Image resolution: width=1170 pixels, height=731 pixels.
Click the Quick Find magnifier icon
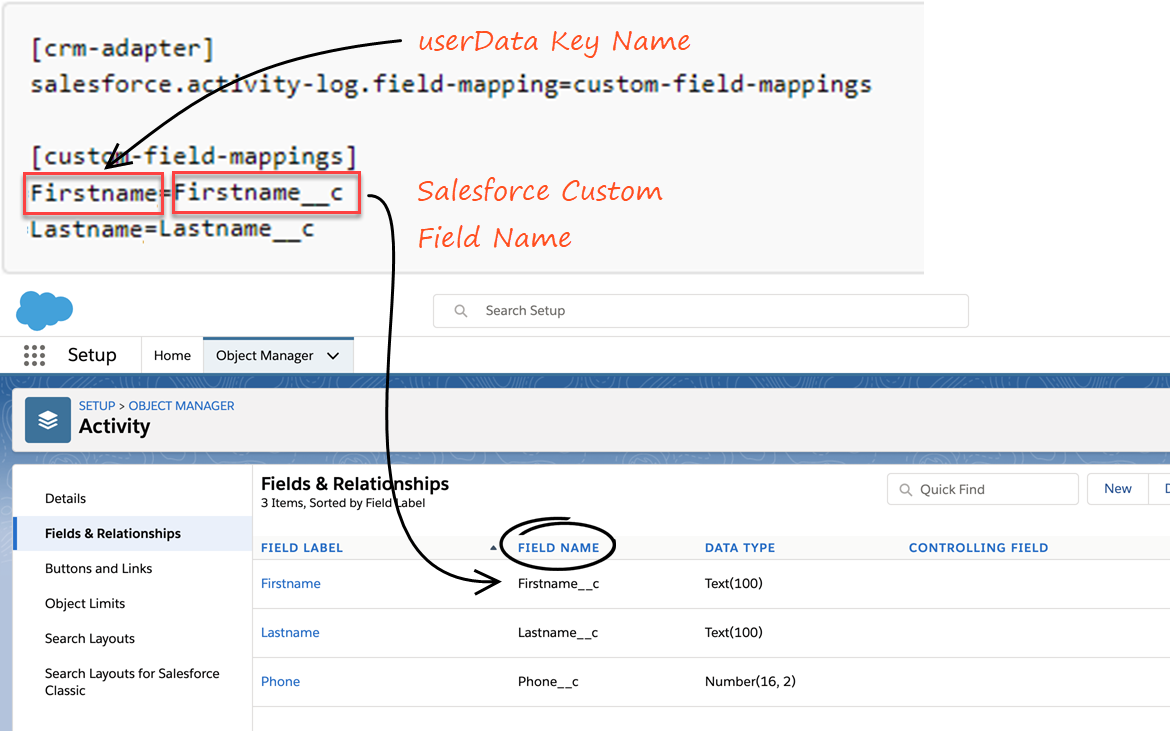point(906,490)
